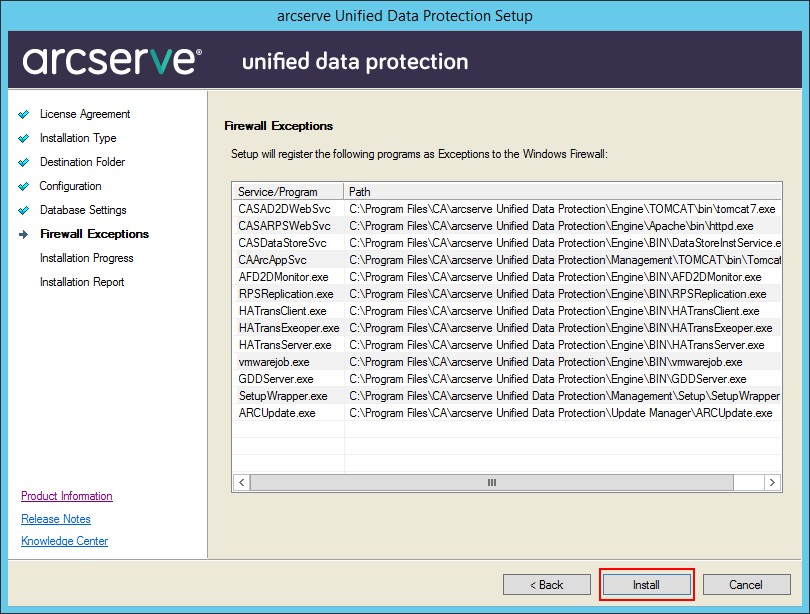
Task: Click the Path column header
Action: click(x=563, y=192)
